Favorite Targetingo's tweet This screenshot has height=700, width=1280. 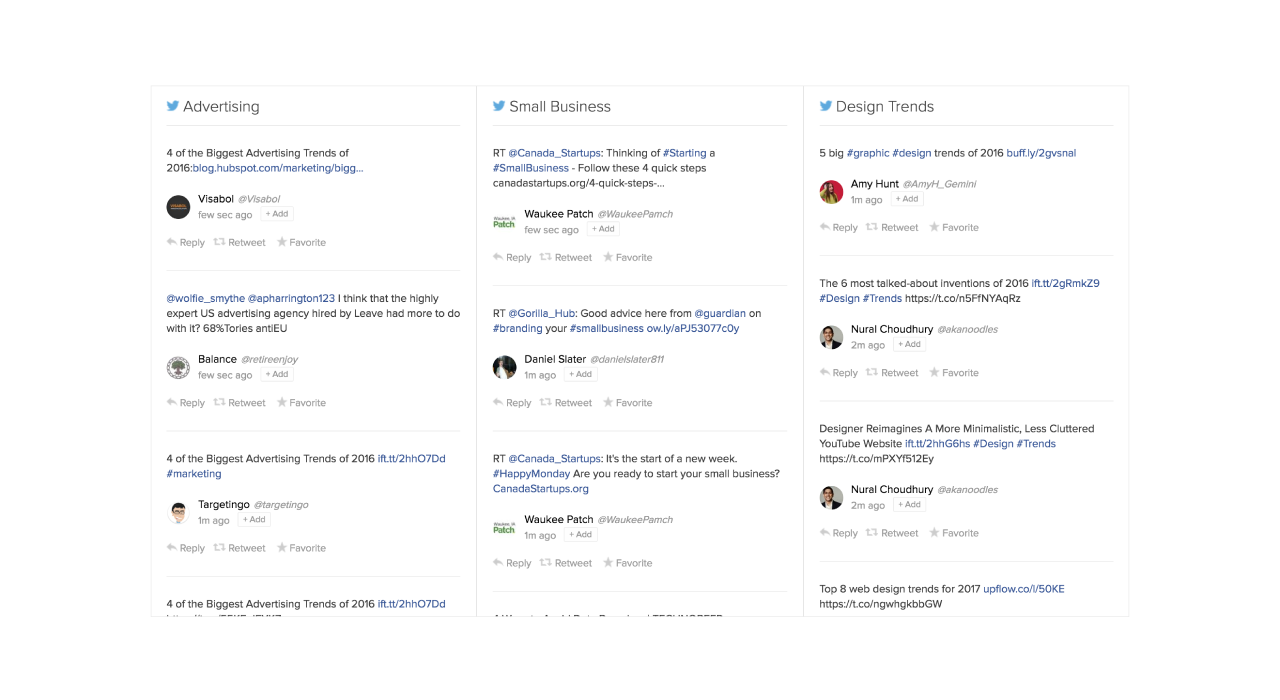pyautogui.click(x=301, y=548)
